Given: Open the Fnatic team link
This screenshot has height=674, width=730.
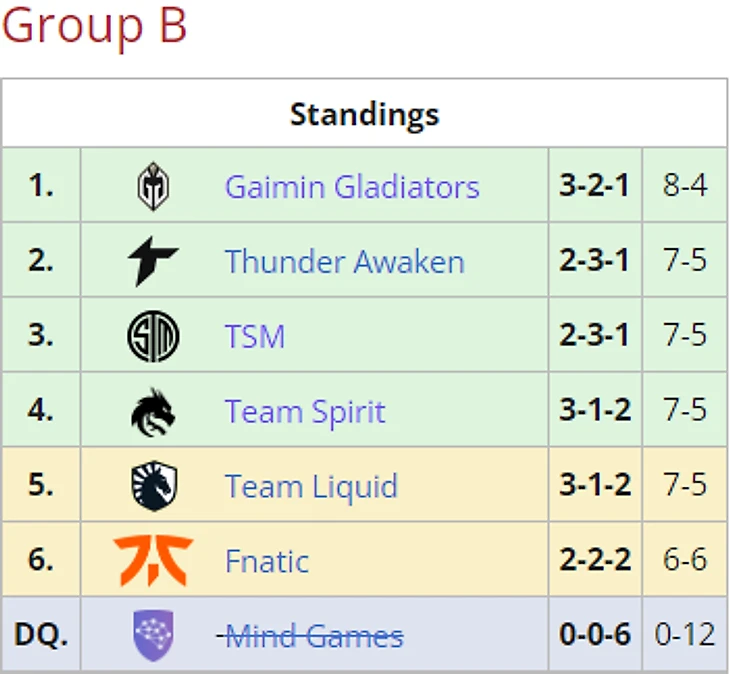Looking at the screenshot, I should click(x=267, y=561).
